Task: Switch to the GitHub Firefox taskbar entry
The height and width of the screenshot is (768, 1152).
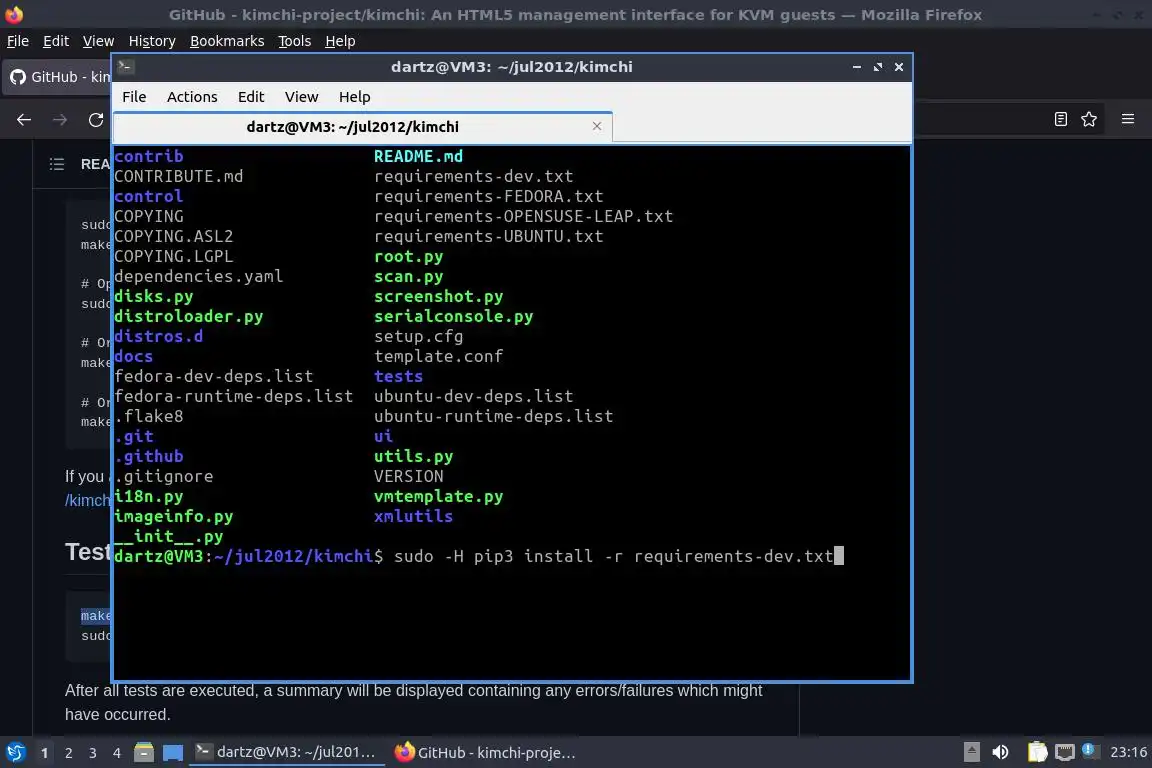Action: click(x=485, y=752)
